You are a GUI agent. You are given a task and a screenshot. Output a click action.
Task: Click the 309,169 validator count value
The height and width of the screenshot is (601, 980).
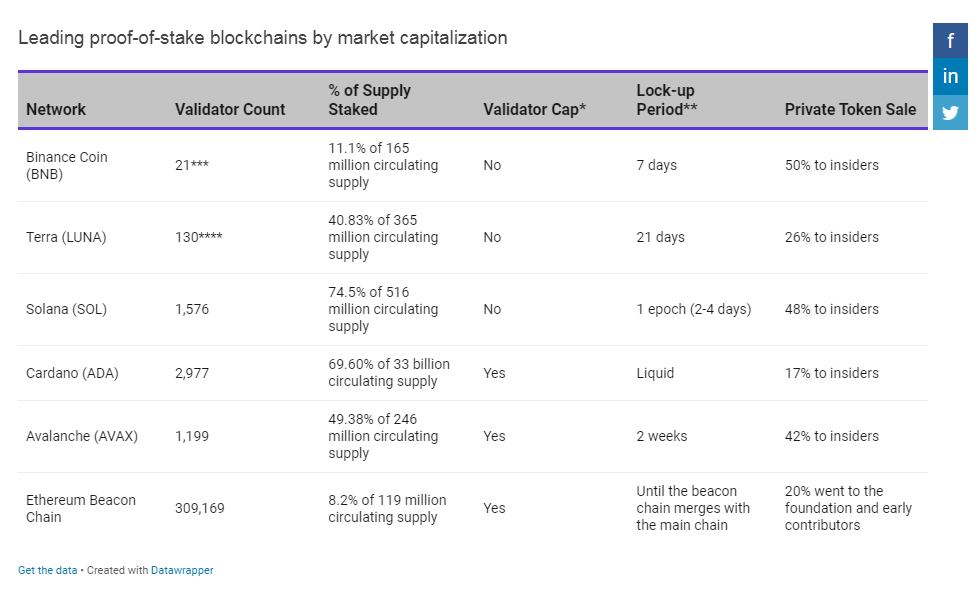pos(199,509)
